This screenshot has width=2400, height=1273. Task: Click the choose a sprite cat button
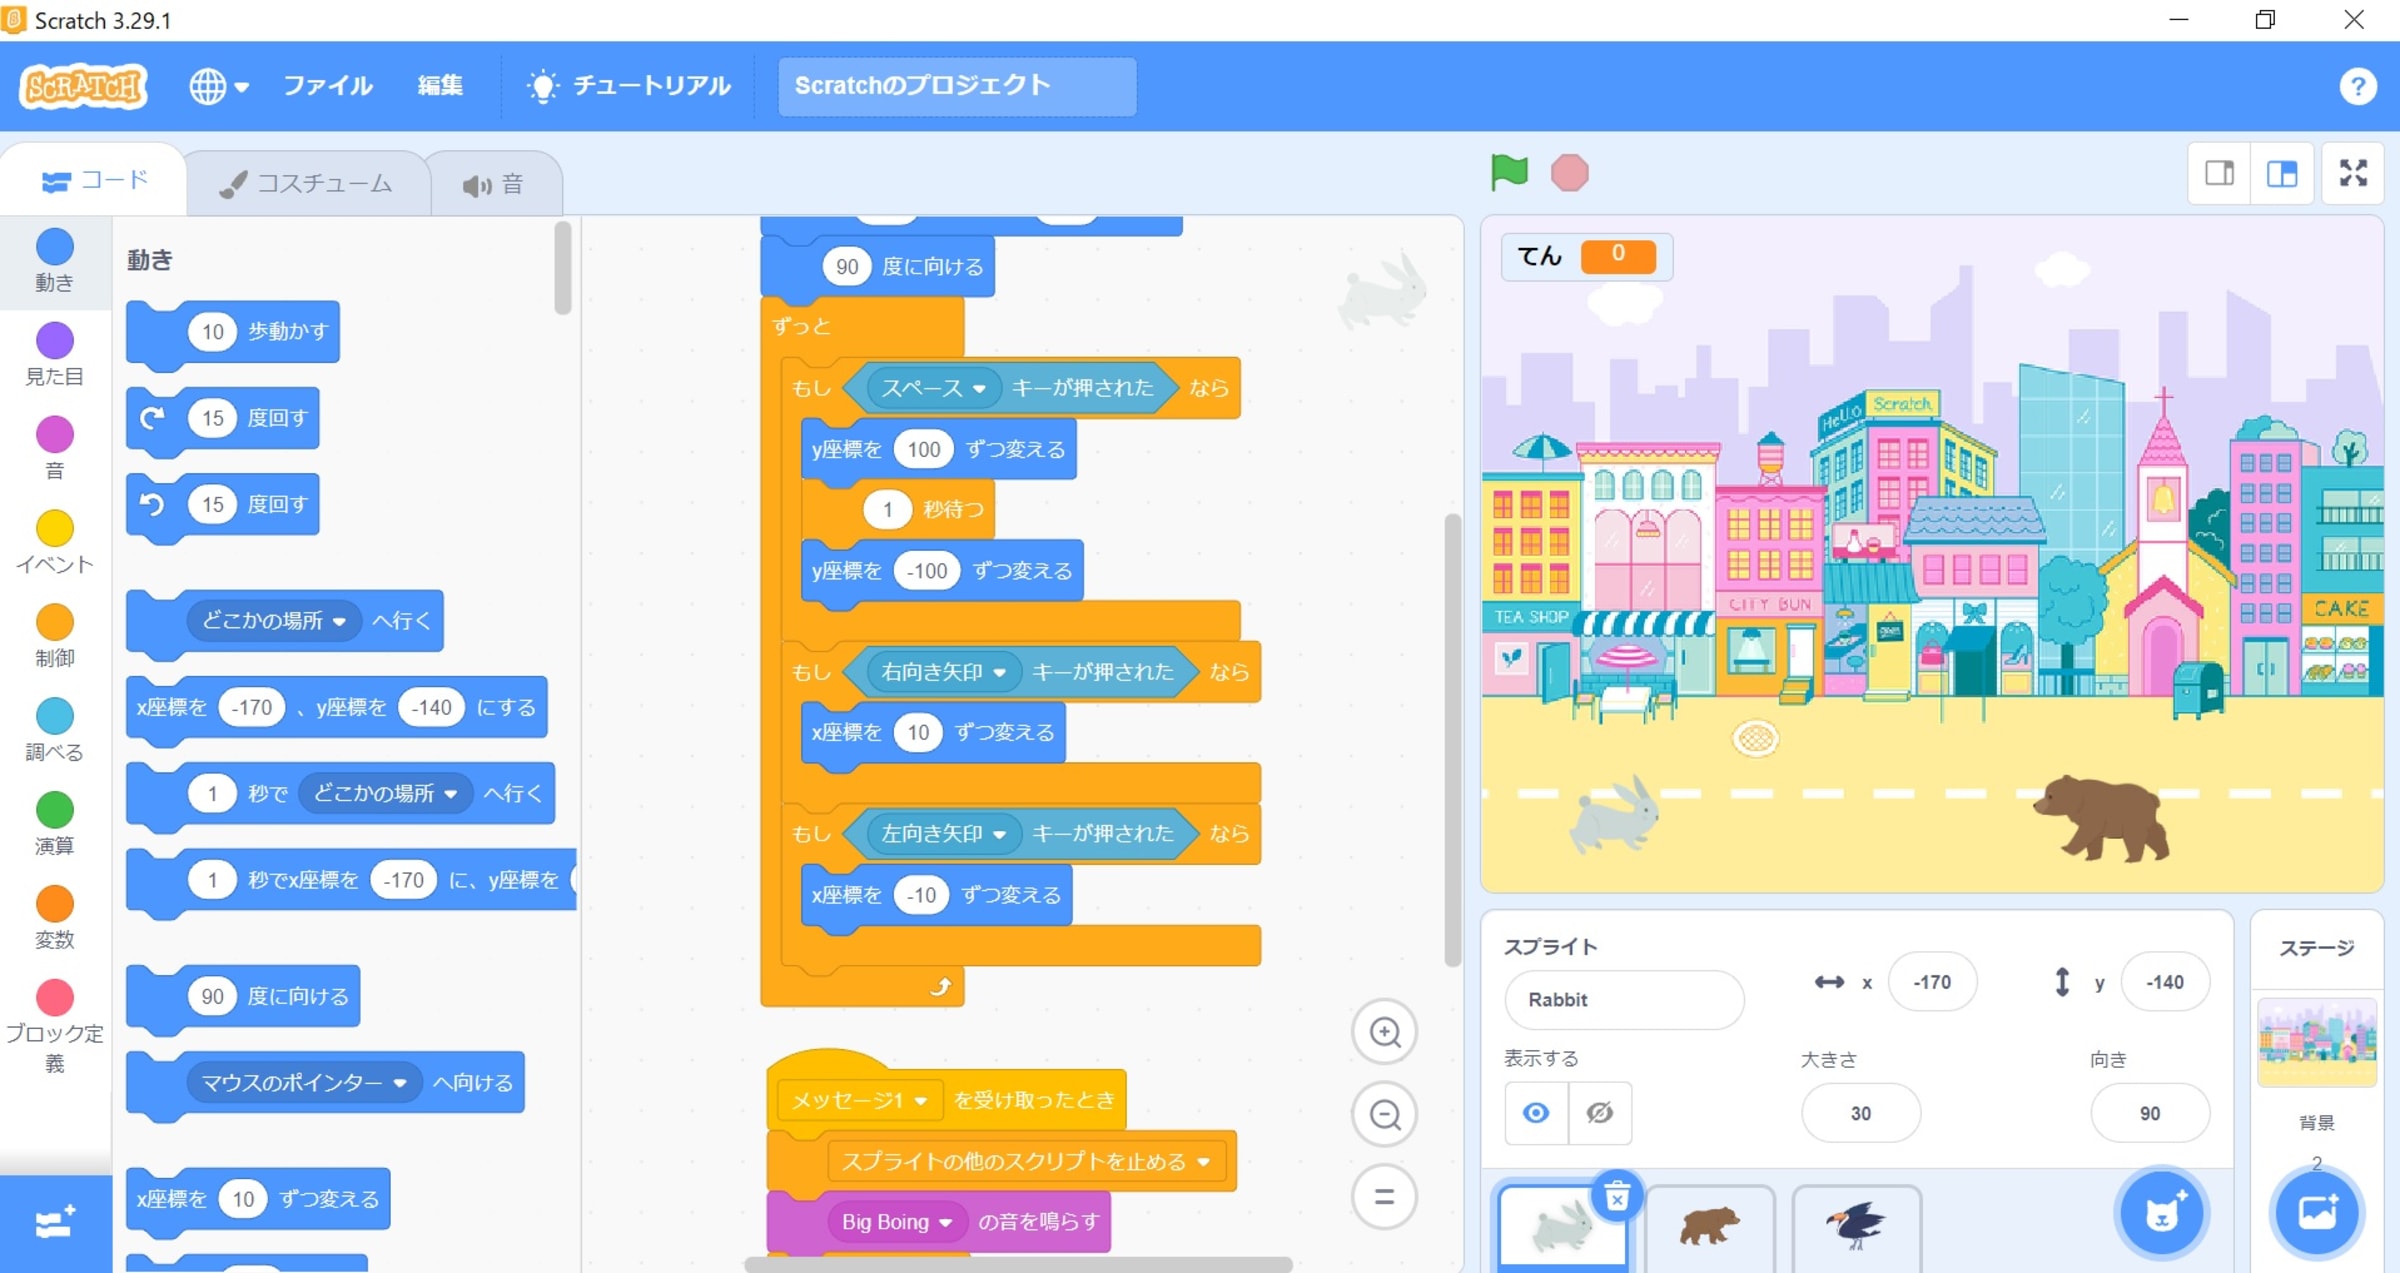pos(2161,1213)
